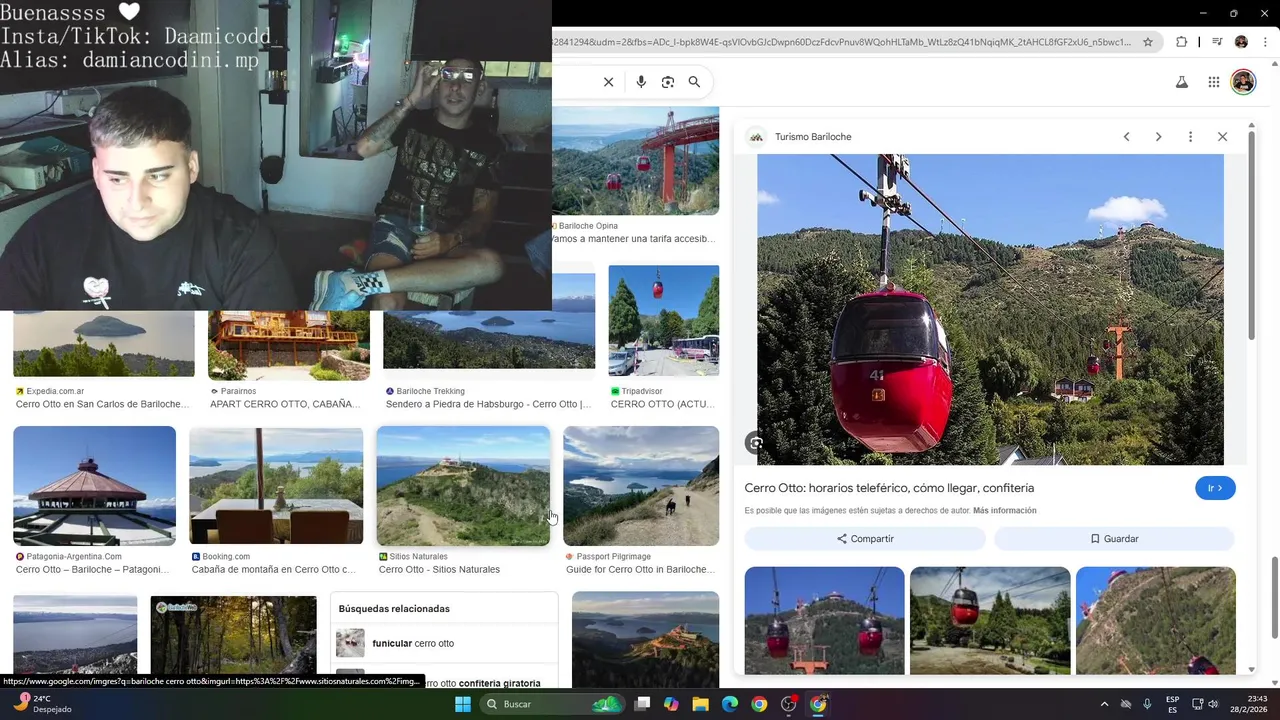The width and height of the screenshot is (1280, 720).
Task: Open Chrome three-dot menu
Action: [x=1263, y=42]
